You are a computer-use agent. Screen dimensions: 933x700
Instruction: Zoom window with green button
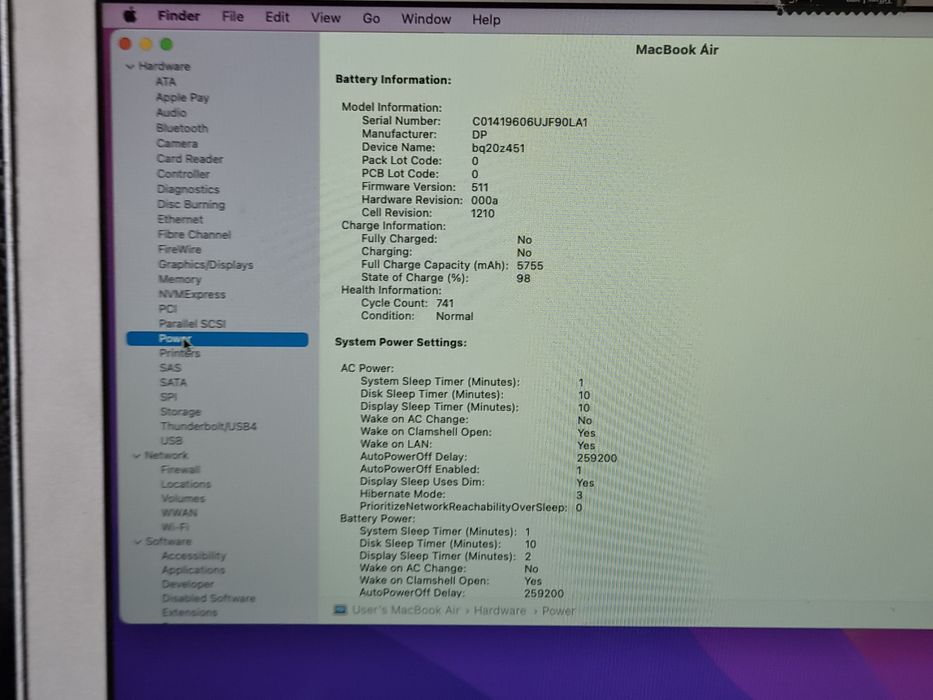(167, 44)
